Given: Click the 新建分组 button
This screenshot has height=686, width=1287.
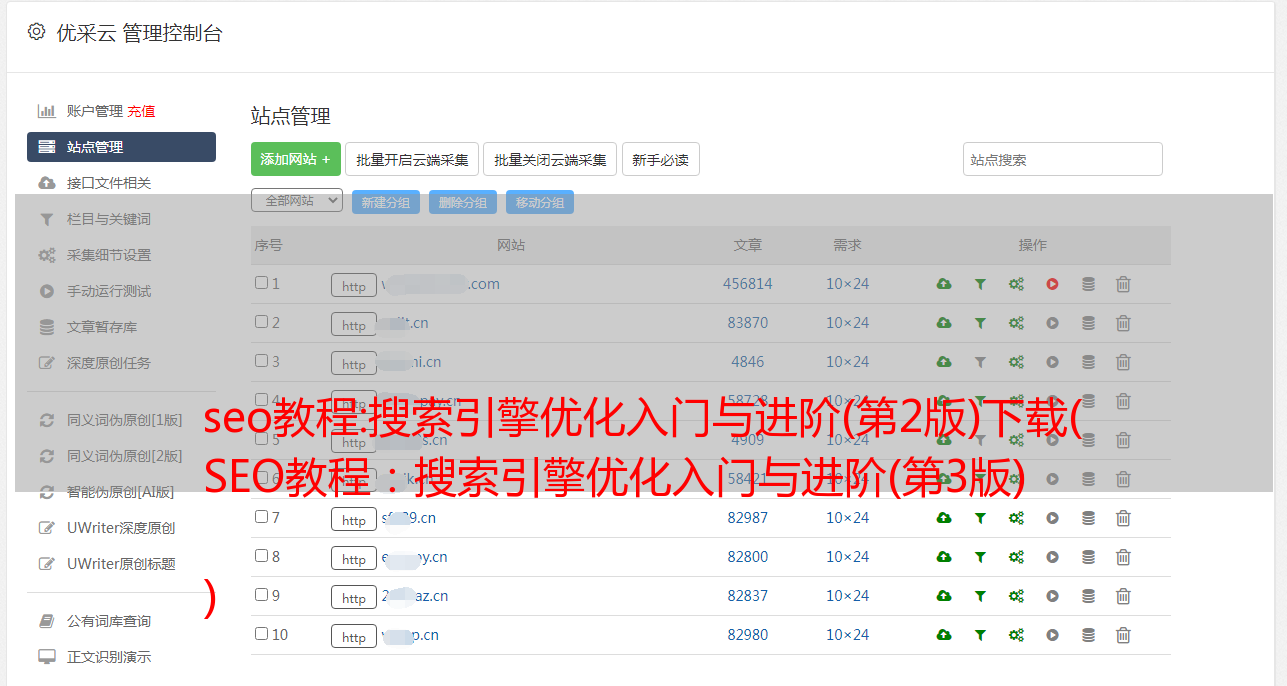Looking at the screenshot, I should point(386,202).
